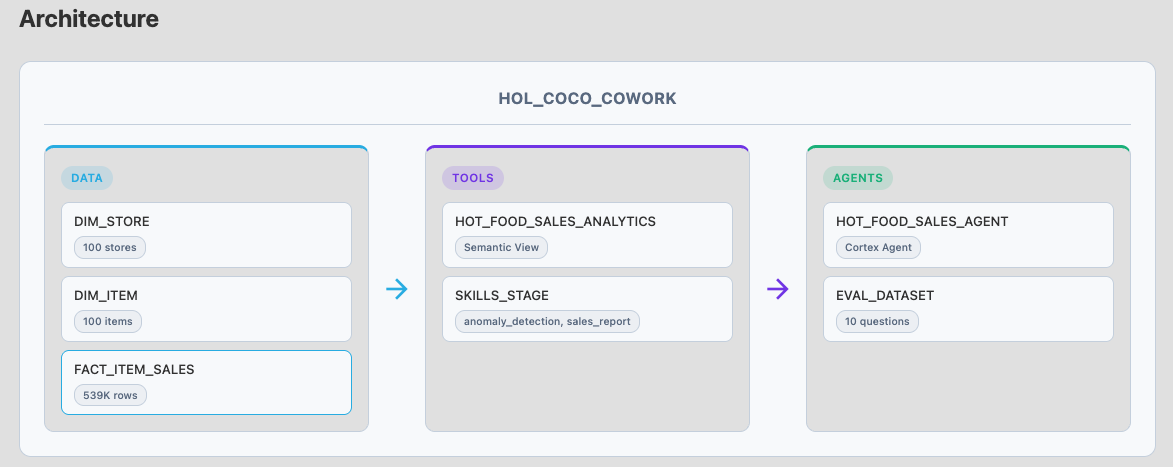Screen dimensions: 1173x467
Task: Click the purple arrow between Tools and Agents
Action: pyautogui.click(x=778, y=289)
